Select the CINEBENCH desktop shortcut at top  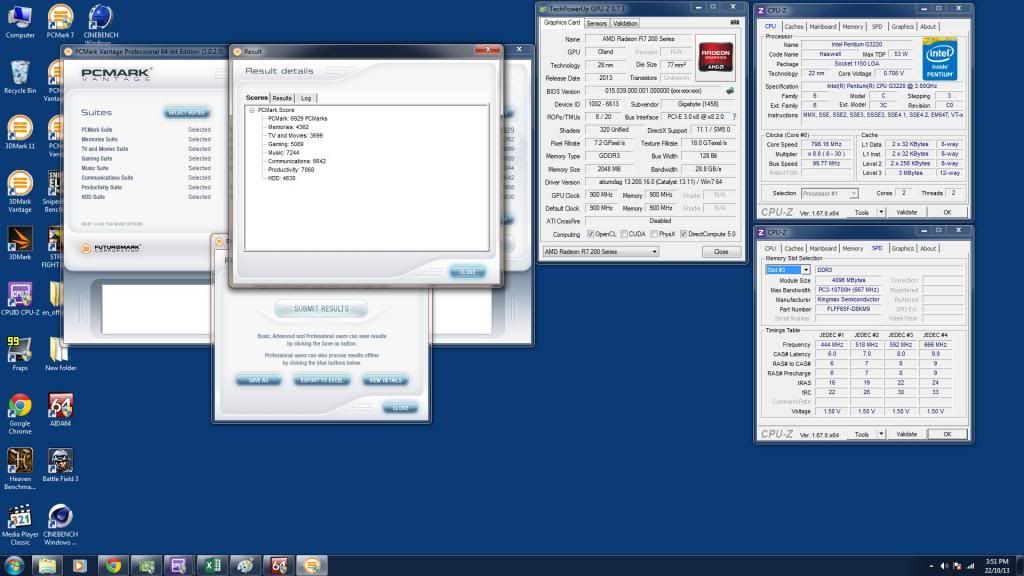[x=101, y=23]
